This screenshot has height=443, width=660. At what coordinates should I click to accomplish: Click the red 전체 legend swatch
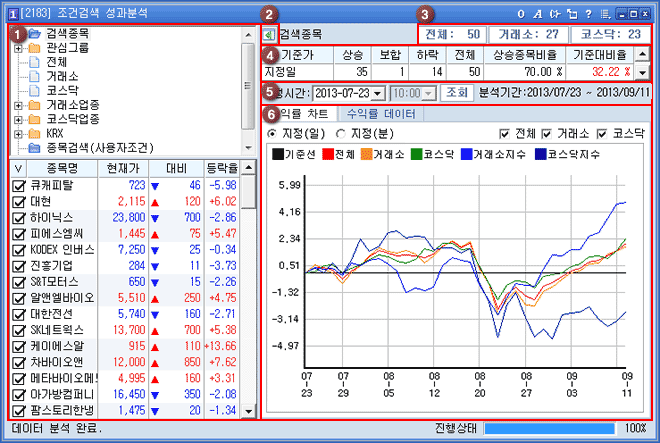326,155
